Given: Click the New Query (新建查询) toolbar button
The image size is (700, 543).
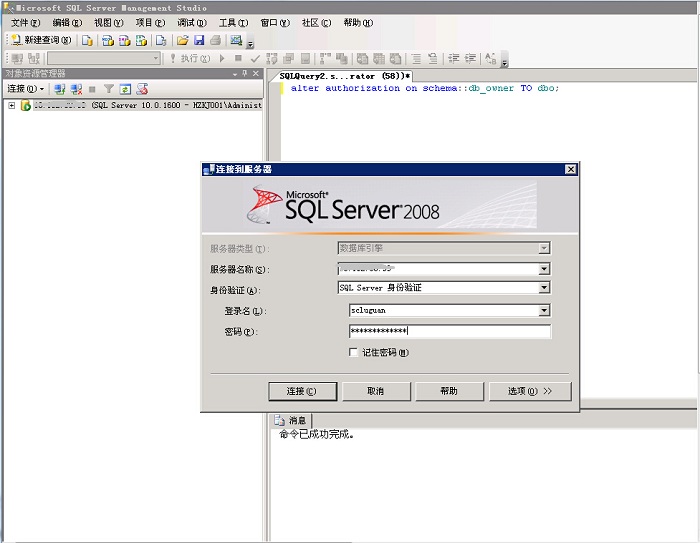Looking at the screenshot, I should (41, 40).
